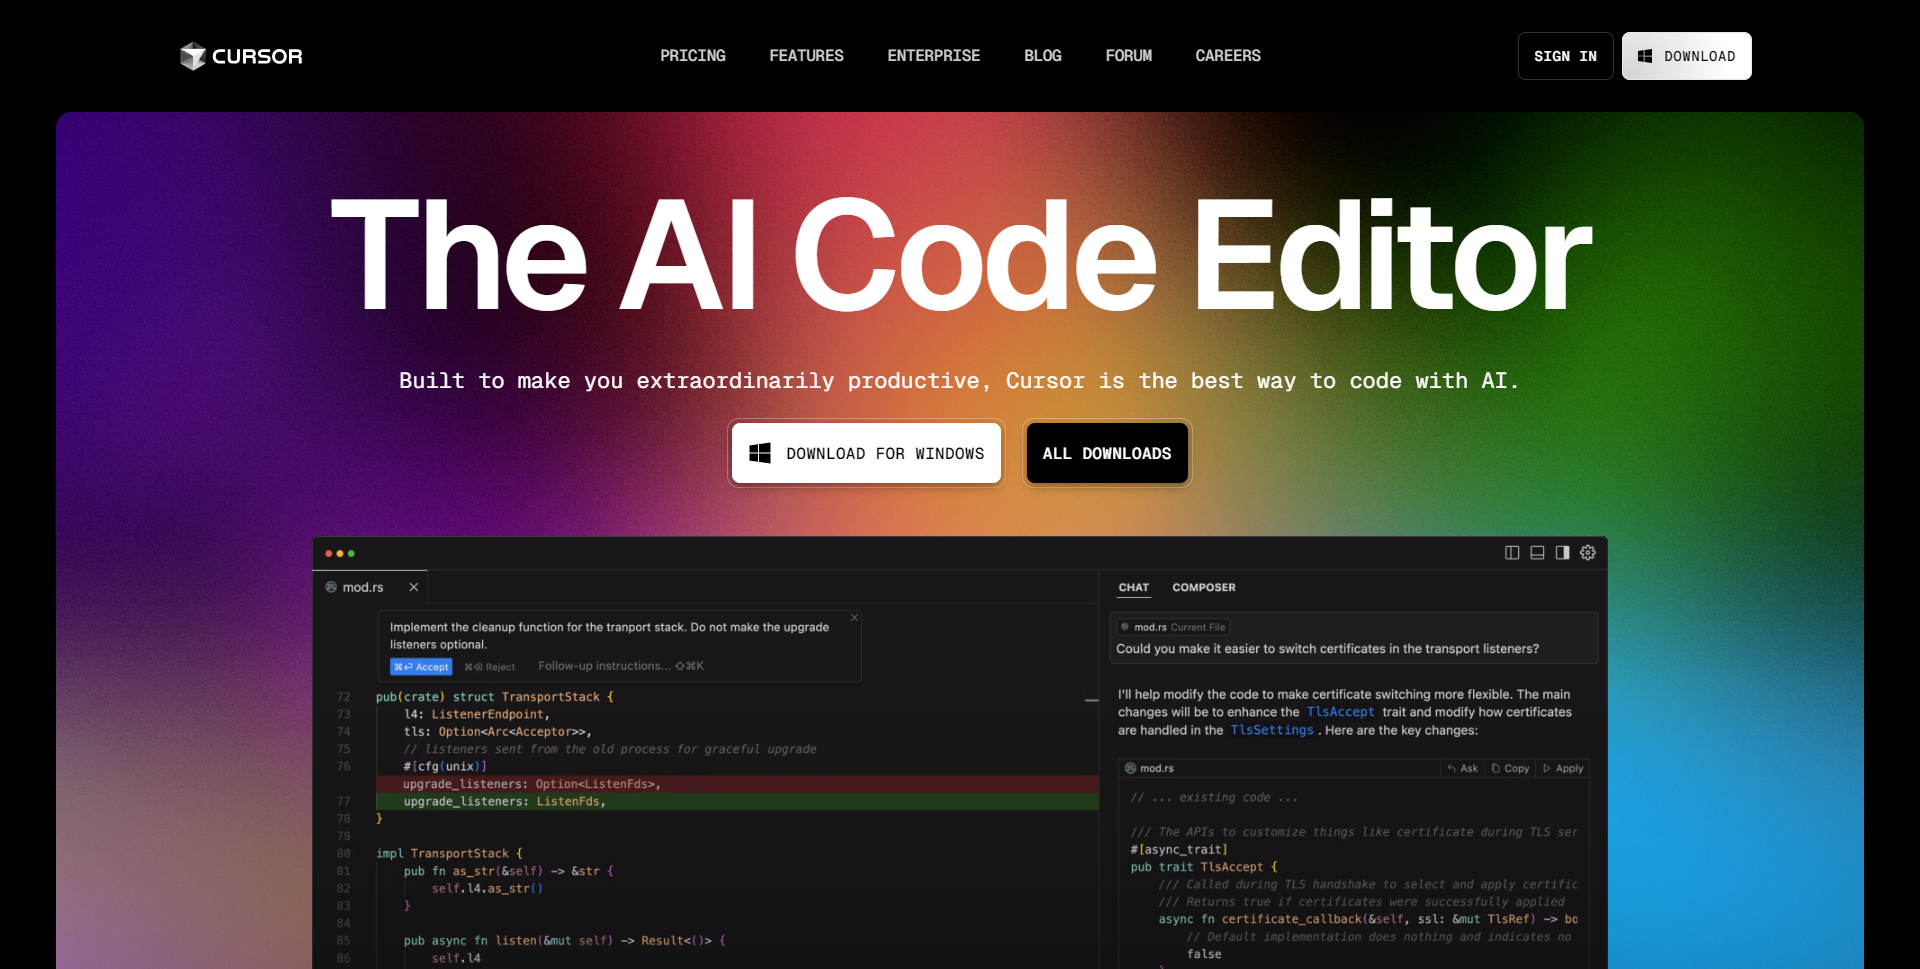Click the Sign In button
This screenshot has width=1920, height=969.
coord(1566,56)
